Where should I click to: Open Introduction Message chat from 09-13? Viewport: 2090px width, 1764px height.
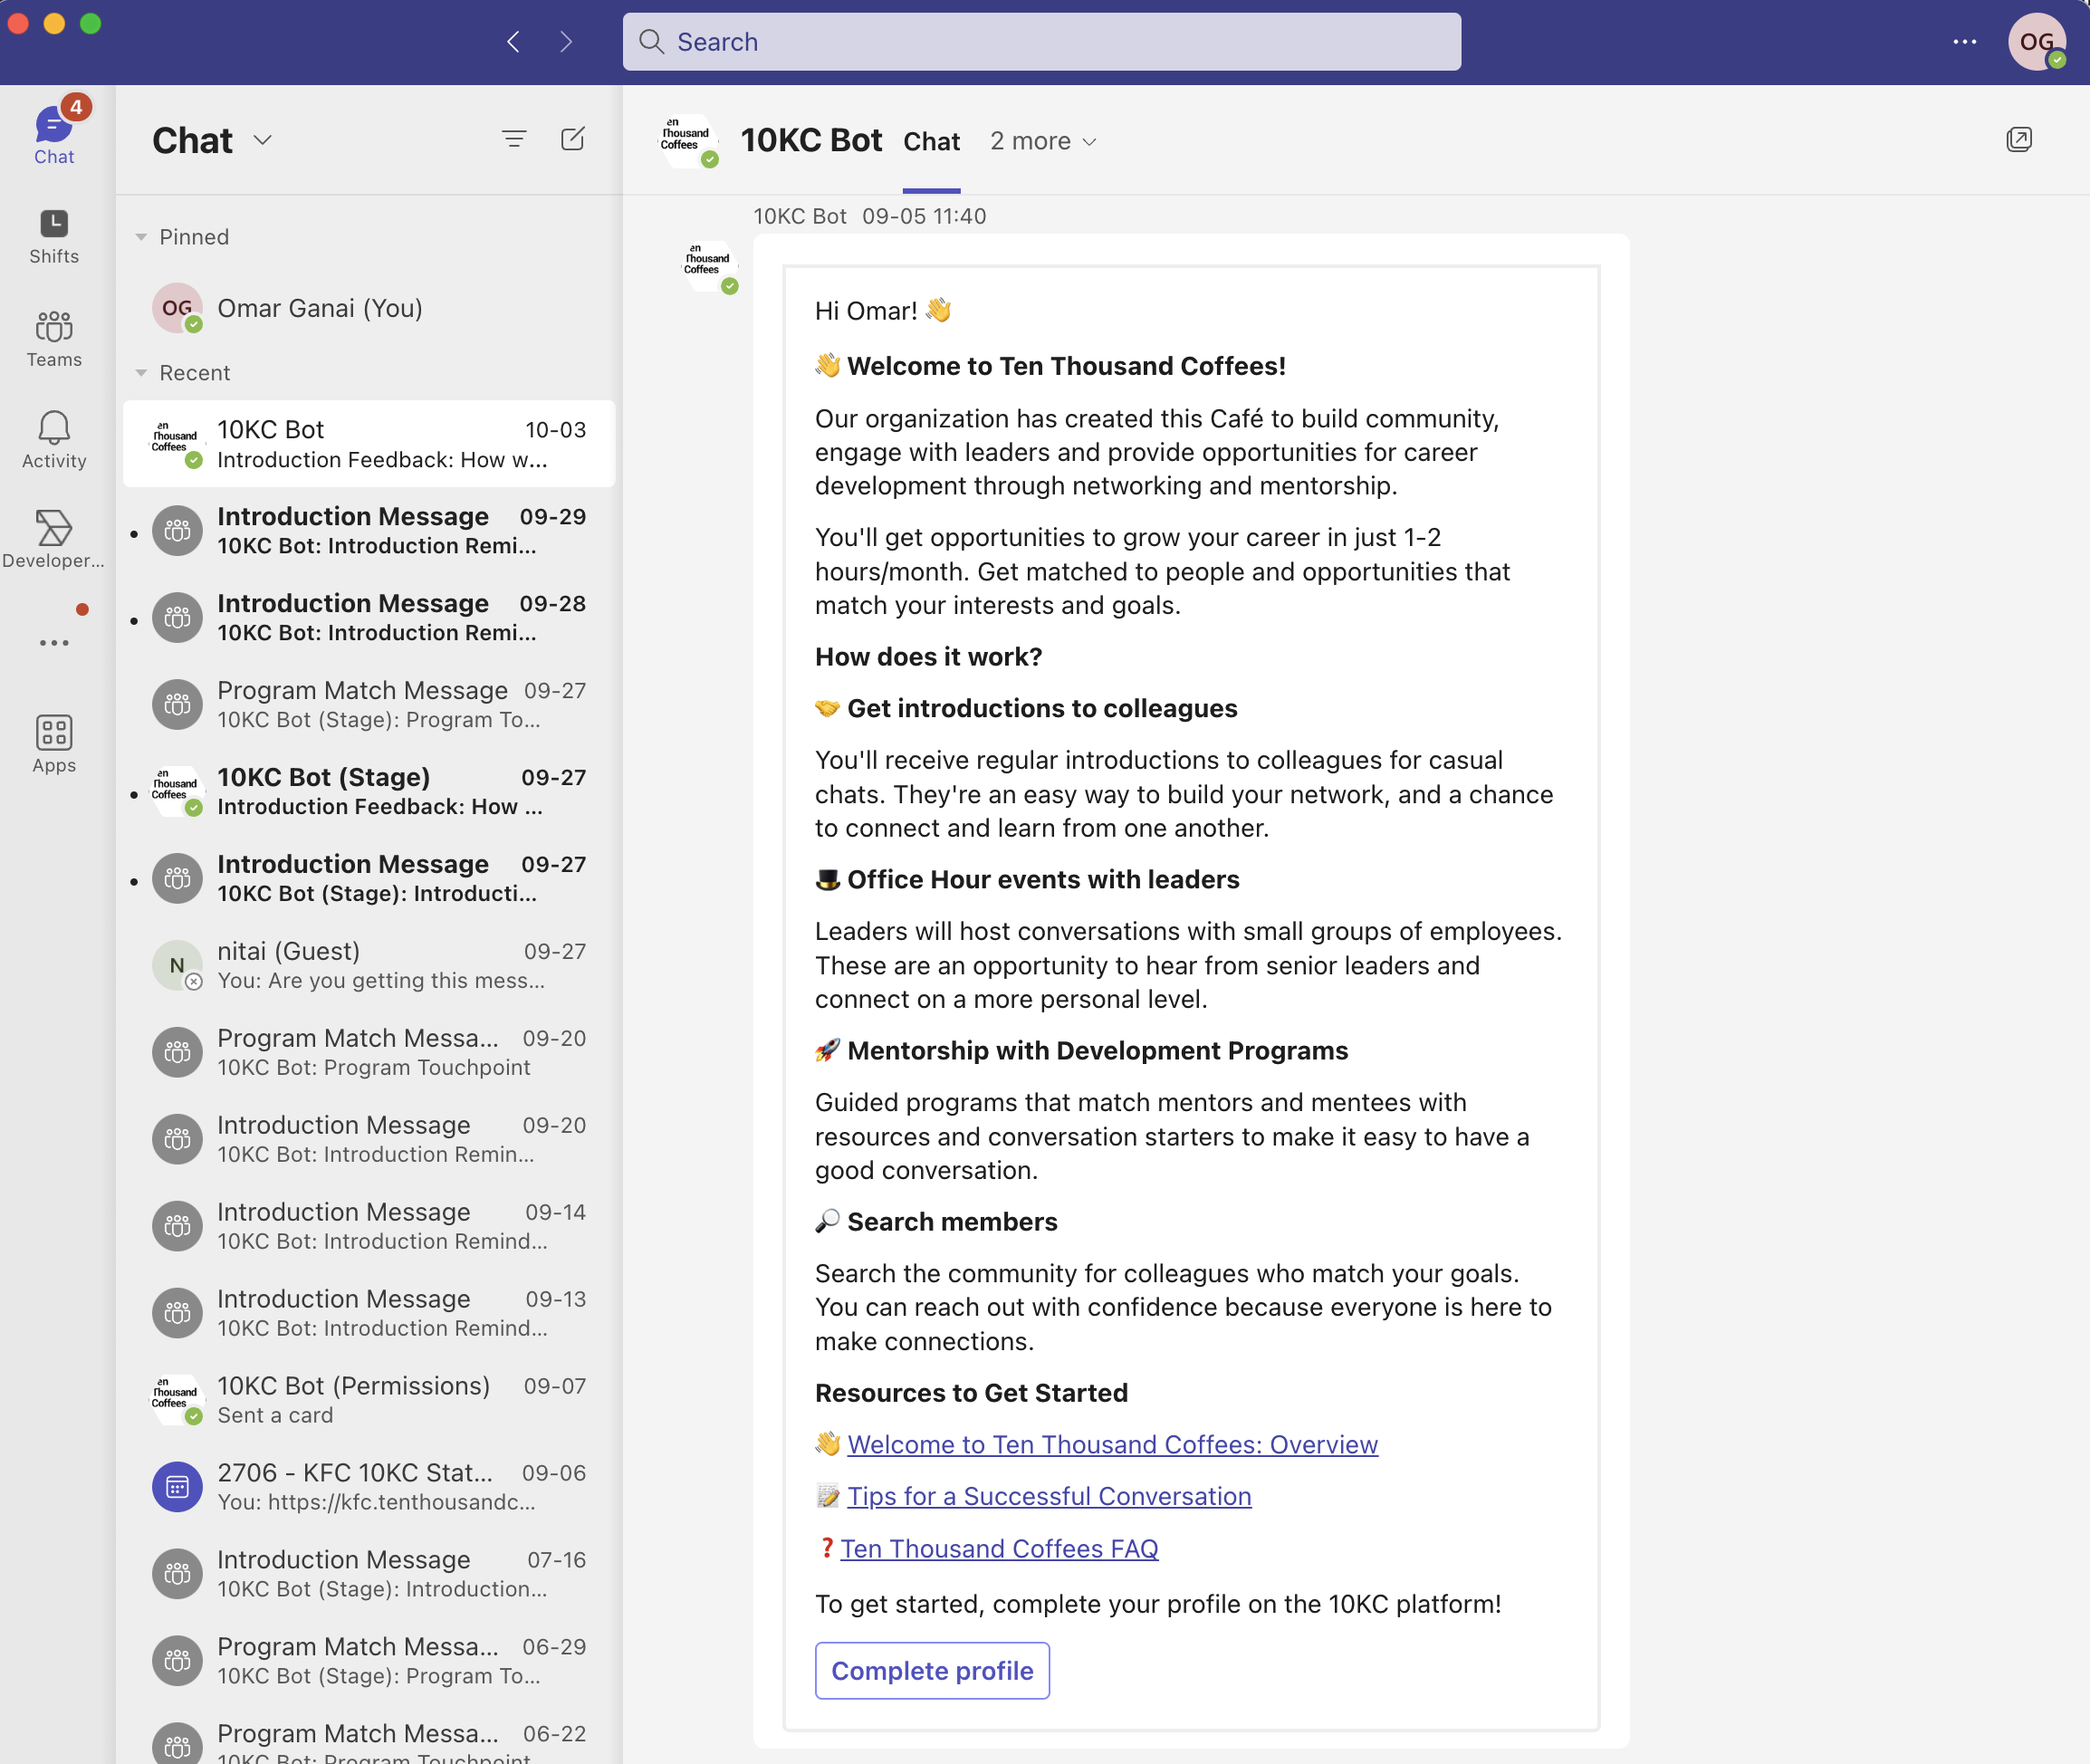click(x=368, y=1313)
